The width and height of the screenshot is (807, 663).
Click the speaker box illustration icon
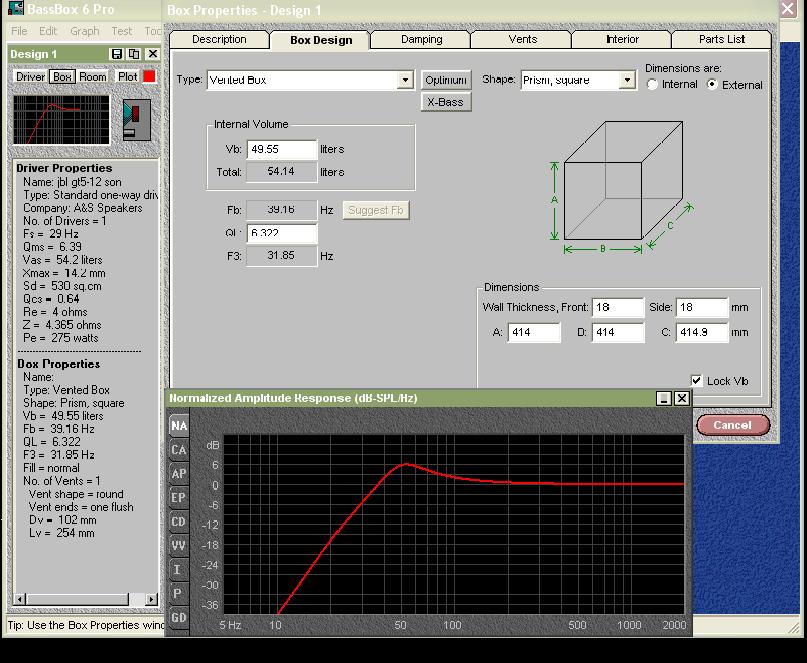(x=135, y=119)
